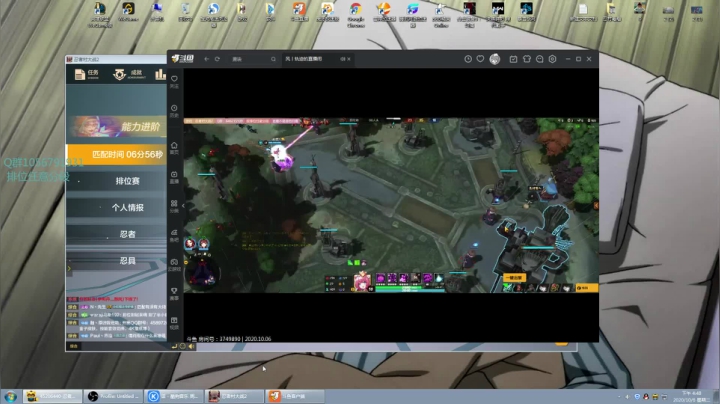Open Games in the Douyu sidebar
The width and height of the screenshot is (720, 404).
point(174,264)
